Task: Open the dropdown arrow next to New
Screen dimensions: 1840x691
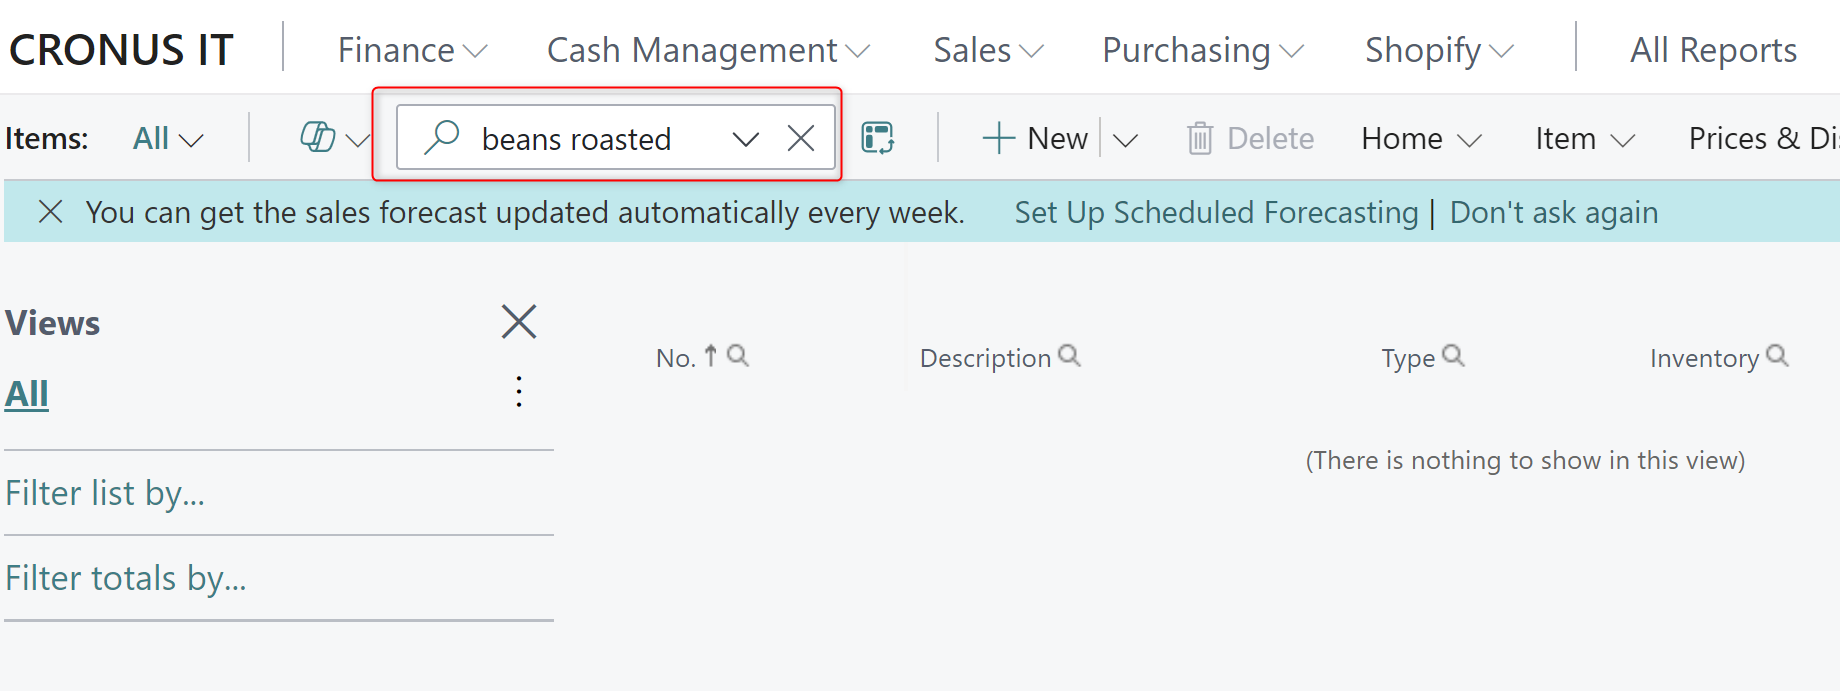Action: point(1125,140)
